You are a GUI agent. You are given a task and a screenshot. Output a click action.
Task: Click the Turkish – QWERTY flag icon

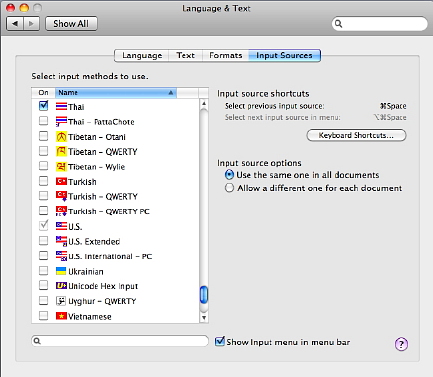point(61,196)
